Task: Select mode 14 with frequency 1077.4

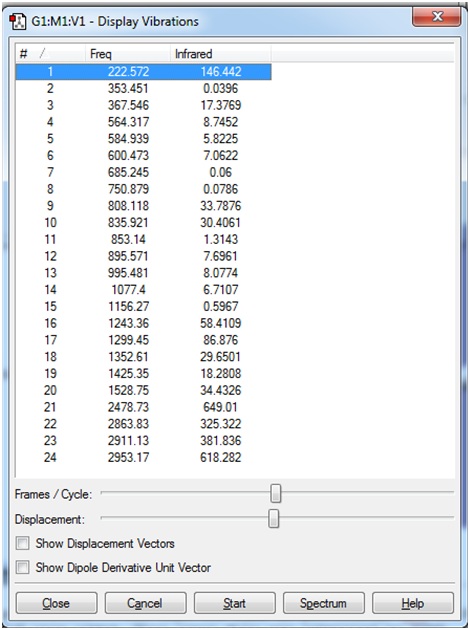Action: [144, 290]
